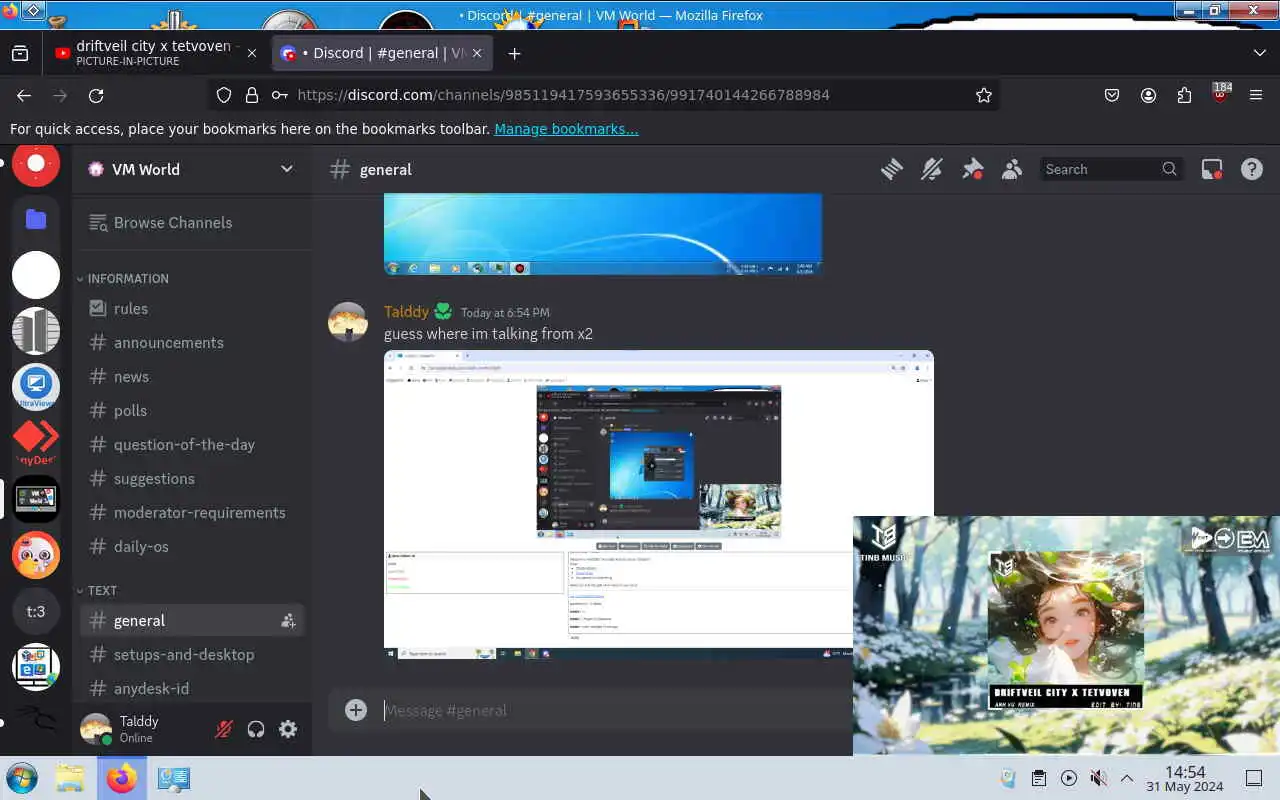Open the suggestions channel
The image size is (1280, 800).
[x=192, y=478]
